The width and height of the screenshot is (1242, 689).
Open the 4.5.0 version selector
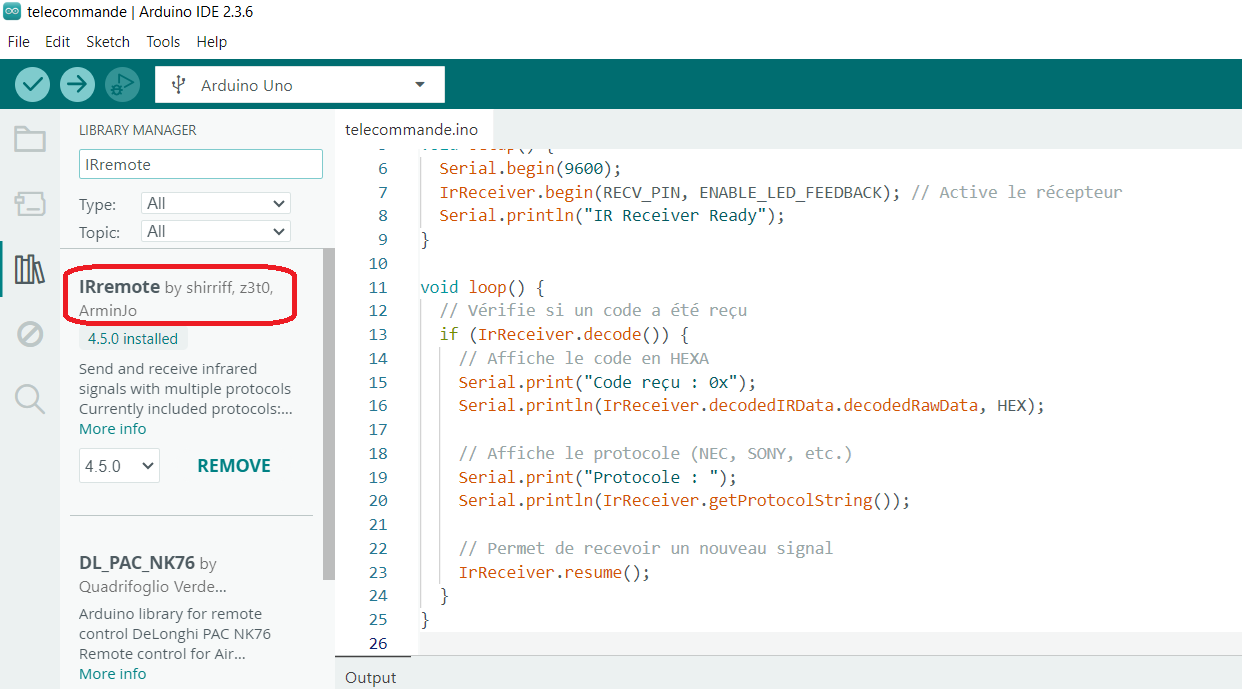(119, 466)
